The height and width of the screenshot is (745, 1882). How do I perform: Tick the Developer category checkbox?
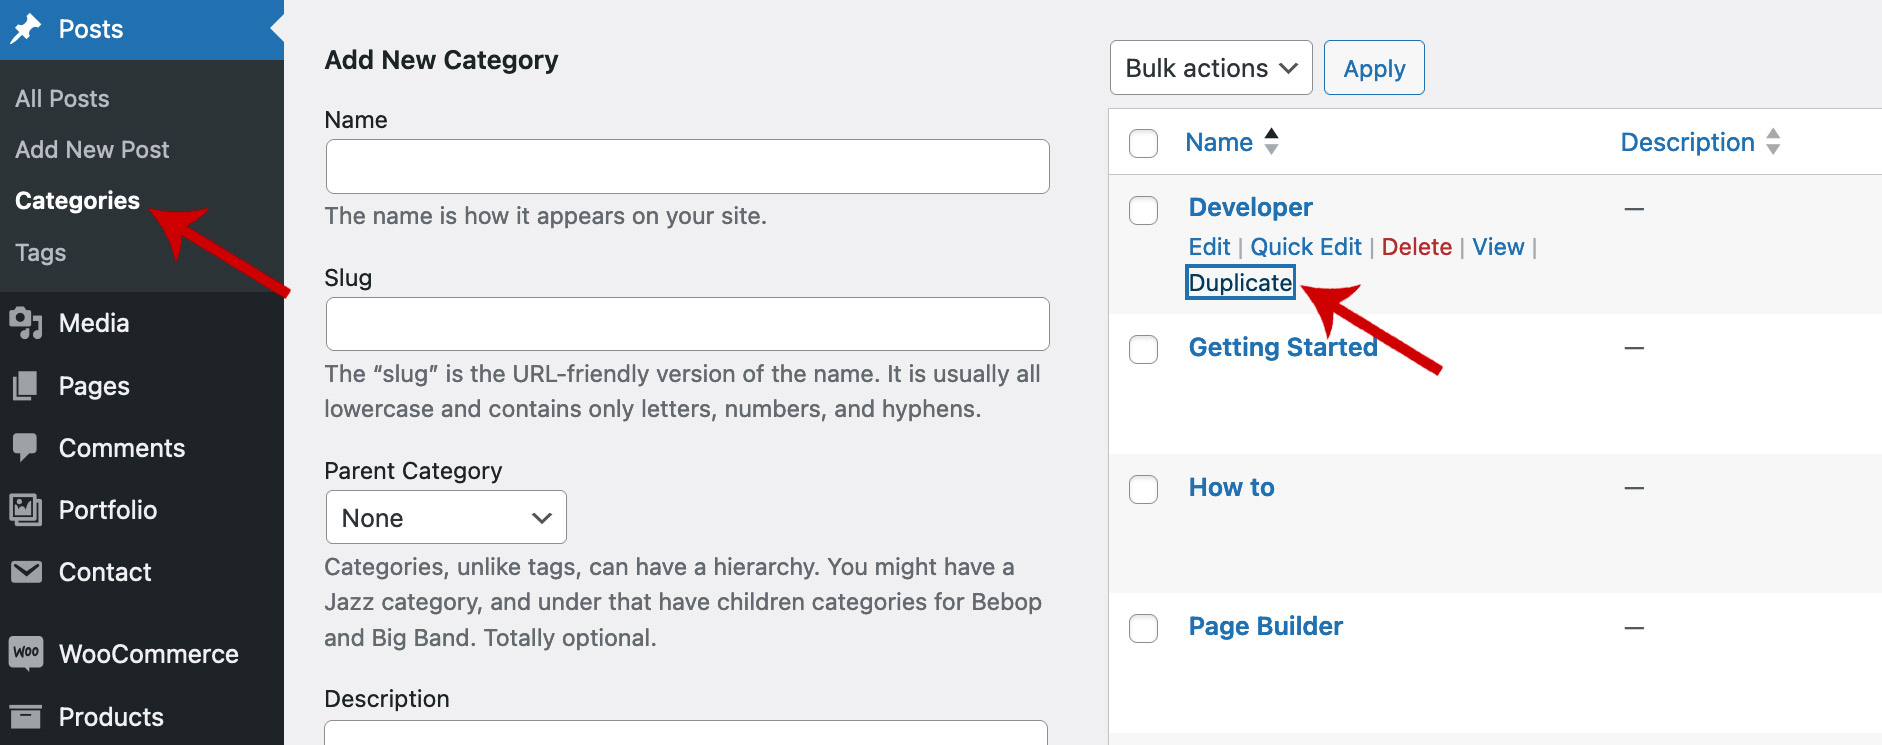pyautogui.click(x=1143, y=210)
